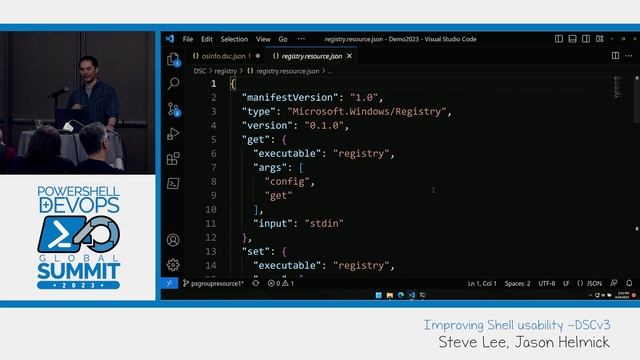Click the DSC breadcrumb segment
This screenshot has height=360, width=640.
(200, 71)
